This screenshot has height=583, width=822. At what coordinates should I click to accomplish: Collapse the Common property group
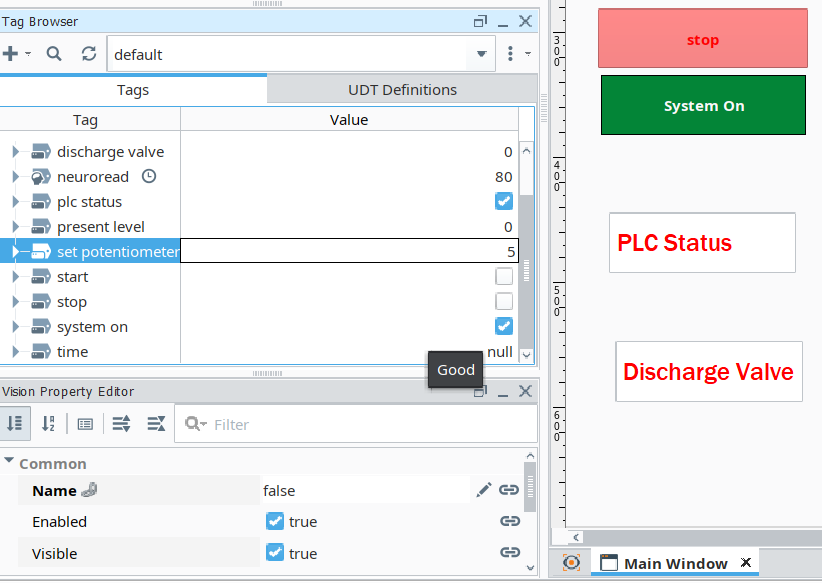(x=9, y=463)
